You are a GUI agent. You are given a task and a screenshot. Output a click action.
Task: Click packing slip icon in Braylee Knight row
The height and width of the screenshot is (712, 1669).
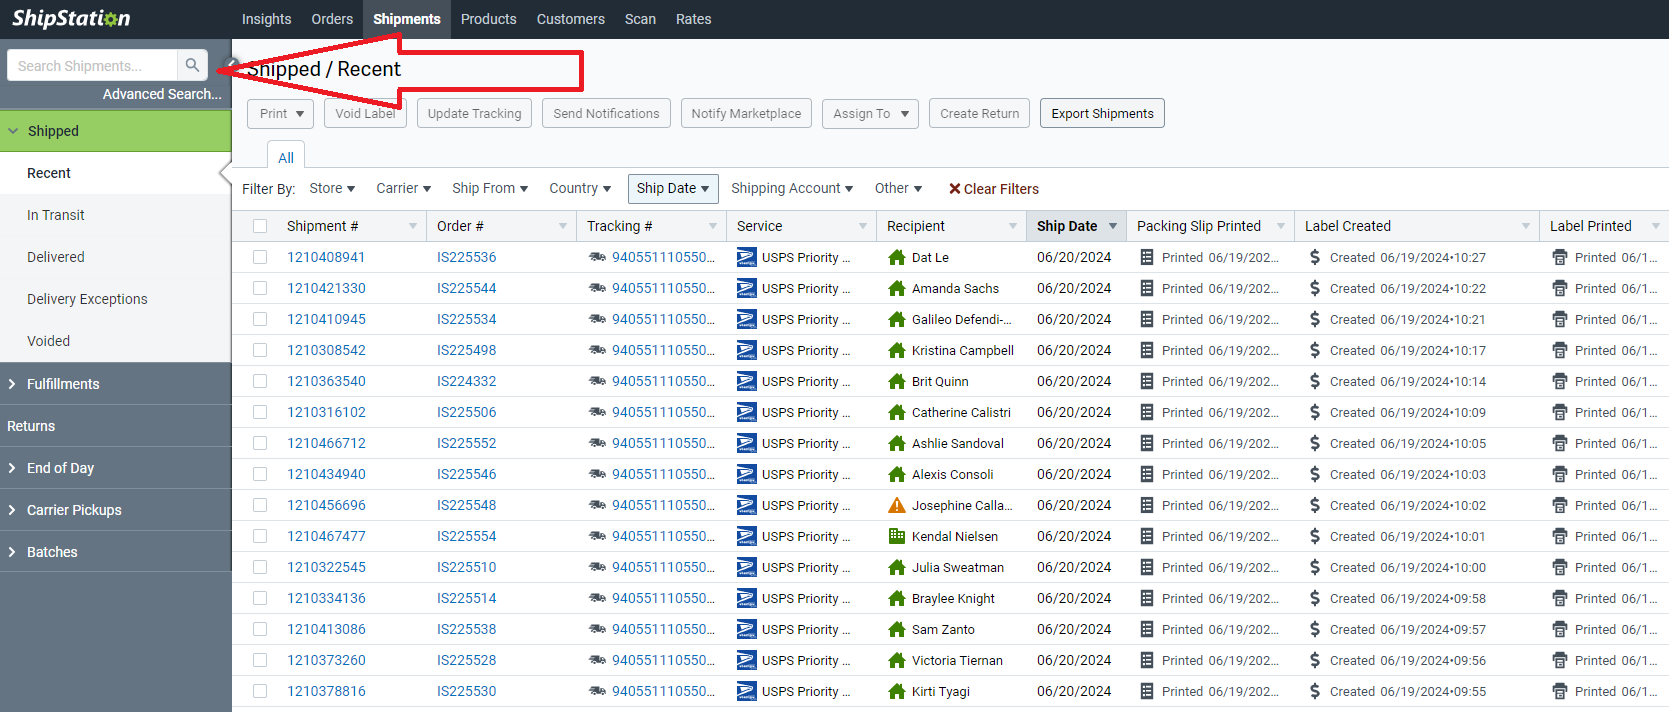coord(1147,598)
